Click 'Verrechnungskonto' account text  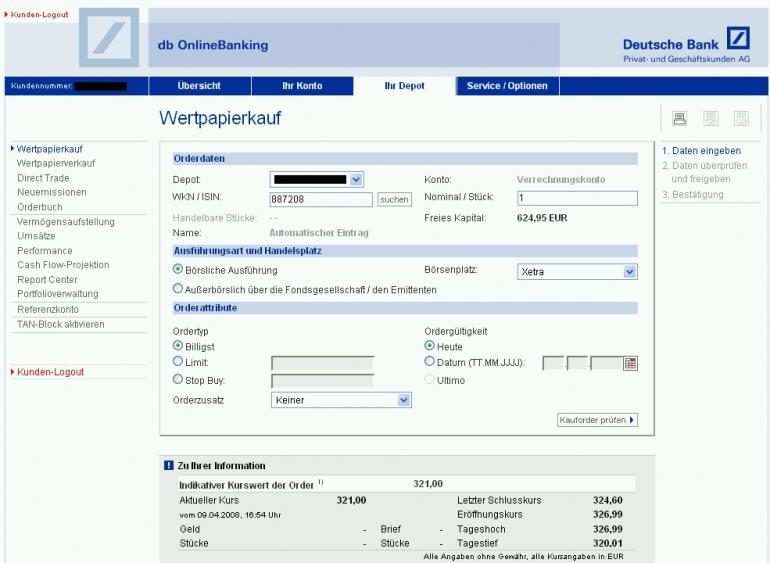click(x=561, y=180)
